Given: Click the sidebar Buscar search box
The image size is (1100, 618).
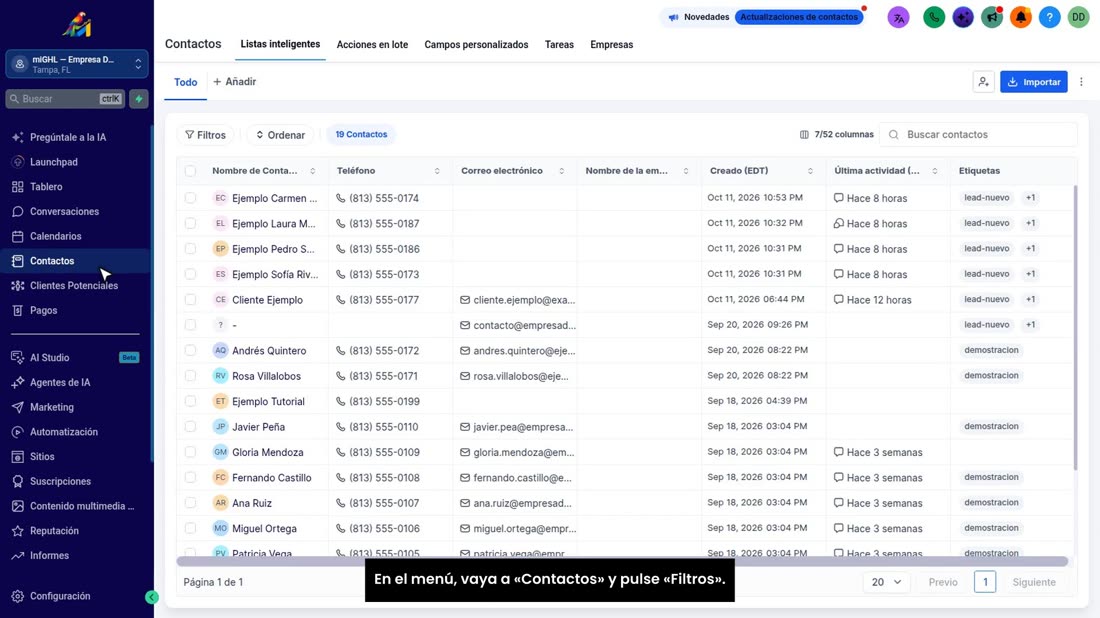Looking at the screenshot, I should point(65,99).
